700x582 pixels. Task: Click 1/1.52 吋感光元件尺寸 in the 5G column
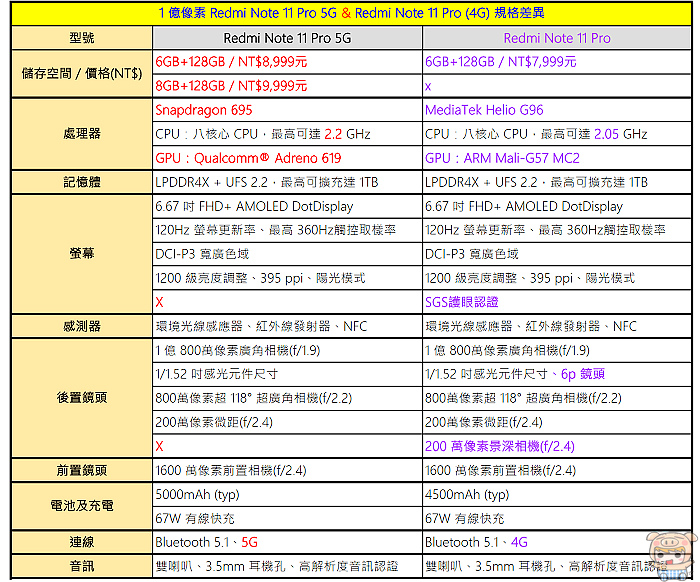[x=287, y=374]
